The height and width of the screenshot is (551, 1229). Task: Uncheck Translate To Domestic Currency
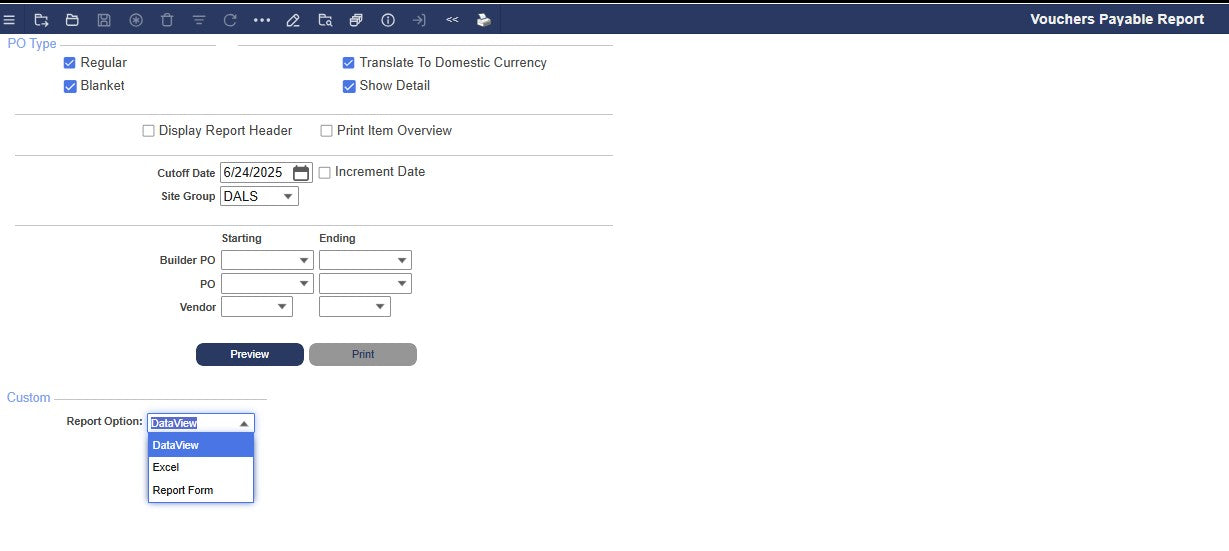click(349, 63)
